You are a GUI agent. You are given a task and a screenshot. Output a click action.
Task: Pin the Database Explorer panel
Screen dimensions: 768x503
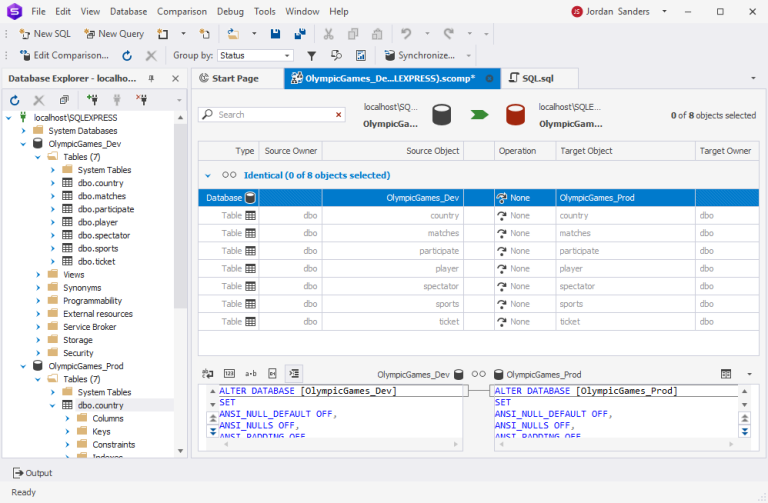[x=151, y=78]
